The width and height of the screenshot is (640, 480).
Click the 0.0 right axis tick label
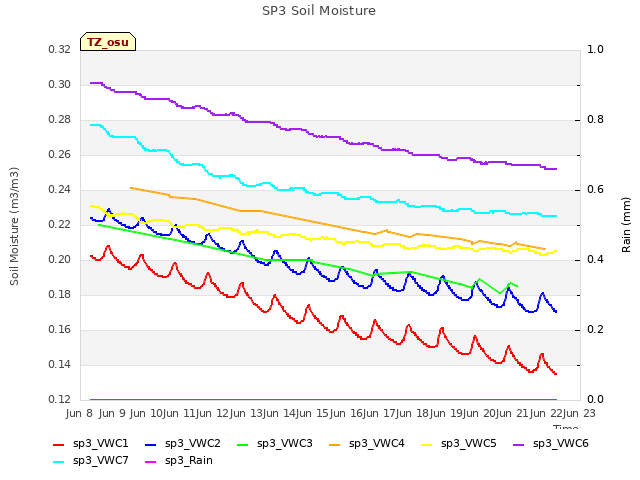595,400
